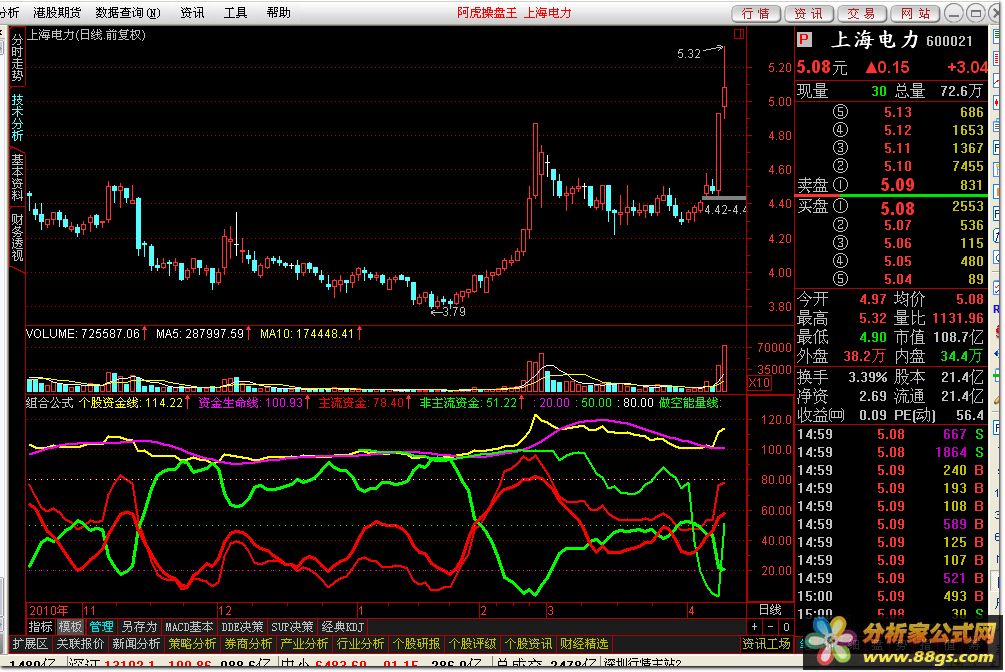Click sell level ⑤ price 5.13
1005x672 pixels.
(897, 112)
